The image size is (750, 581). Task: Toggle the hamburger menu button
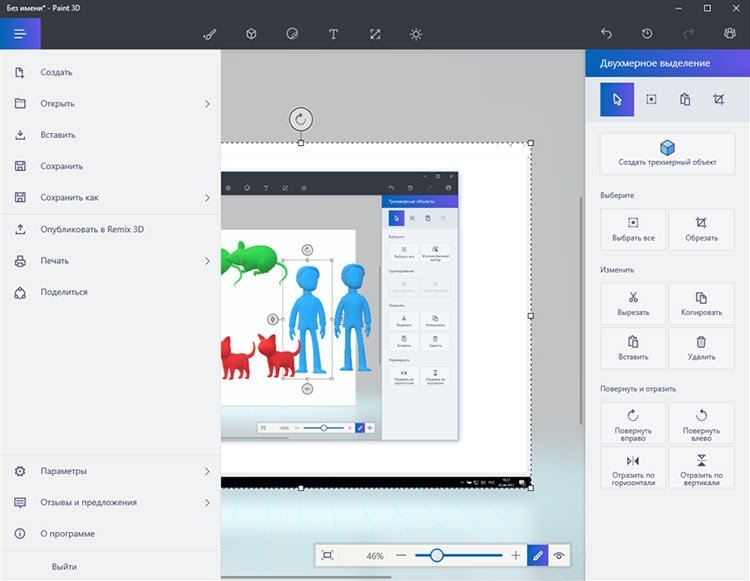(20, 33)
